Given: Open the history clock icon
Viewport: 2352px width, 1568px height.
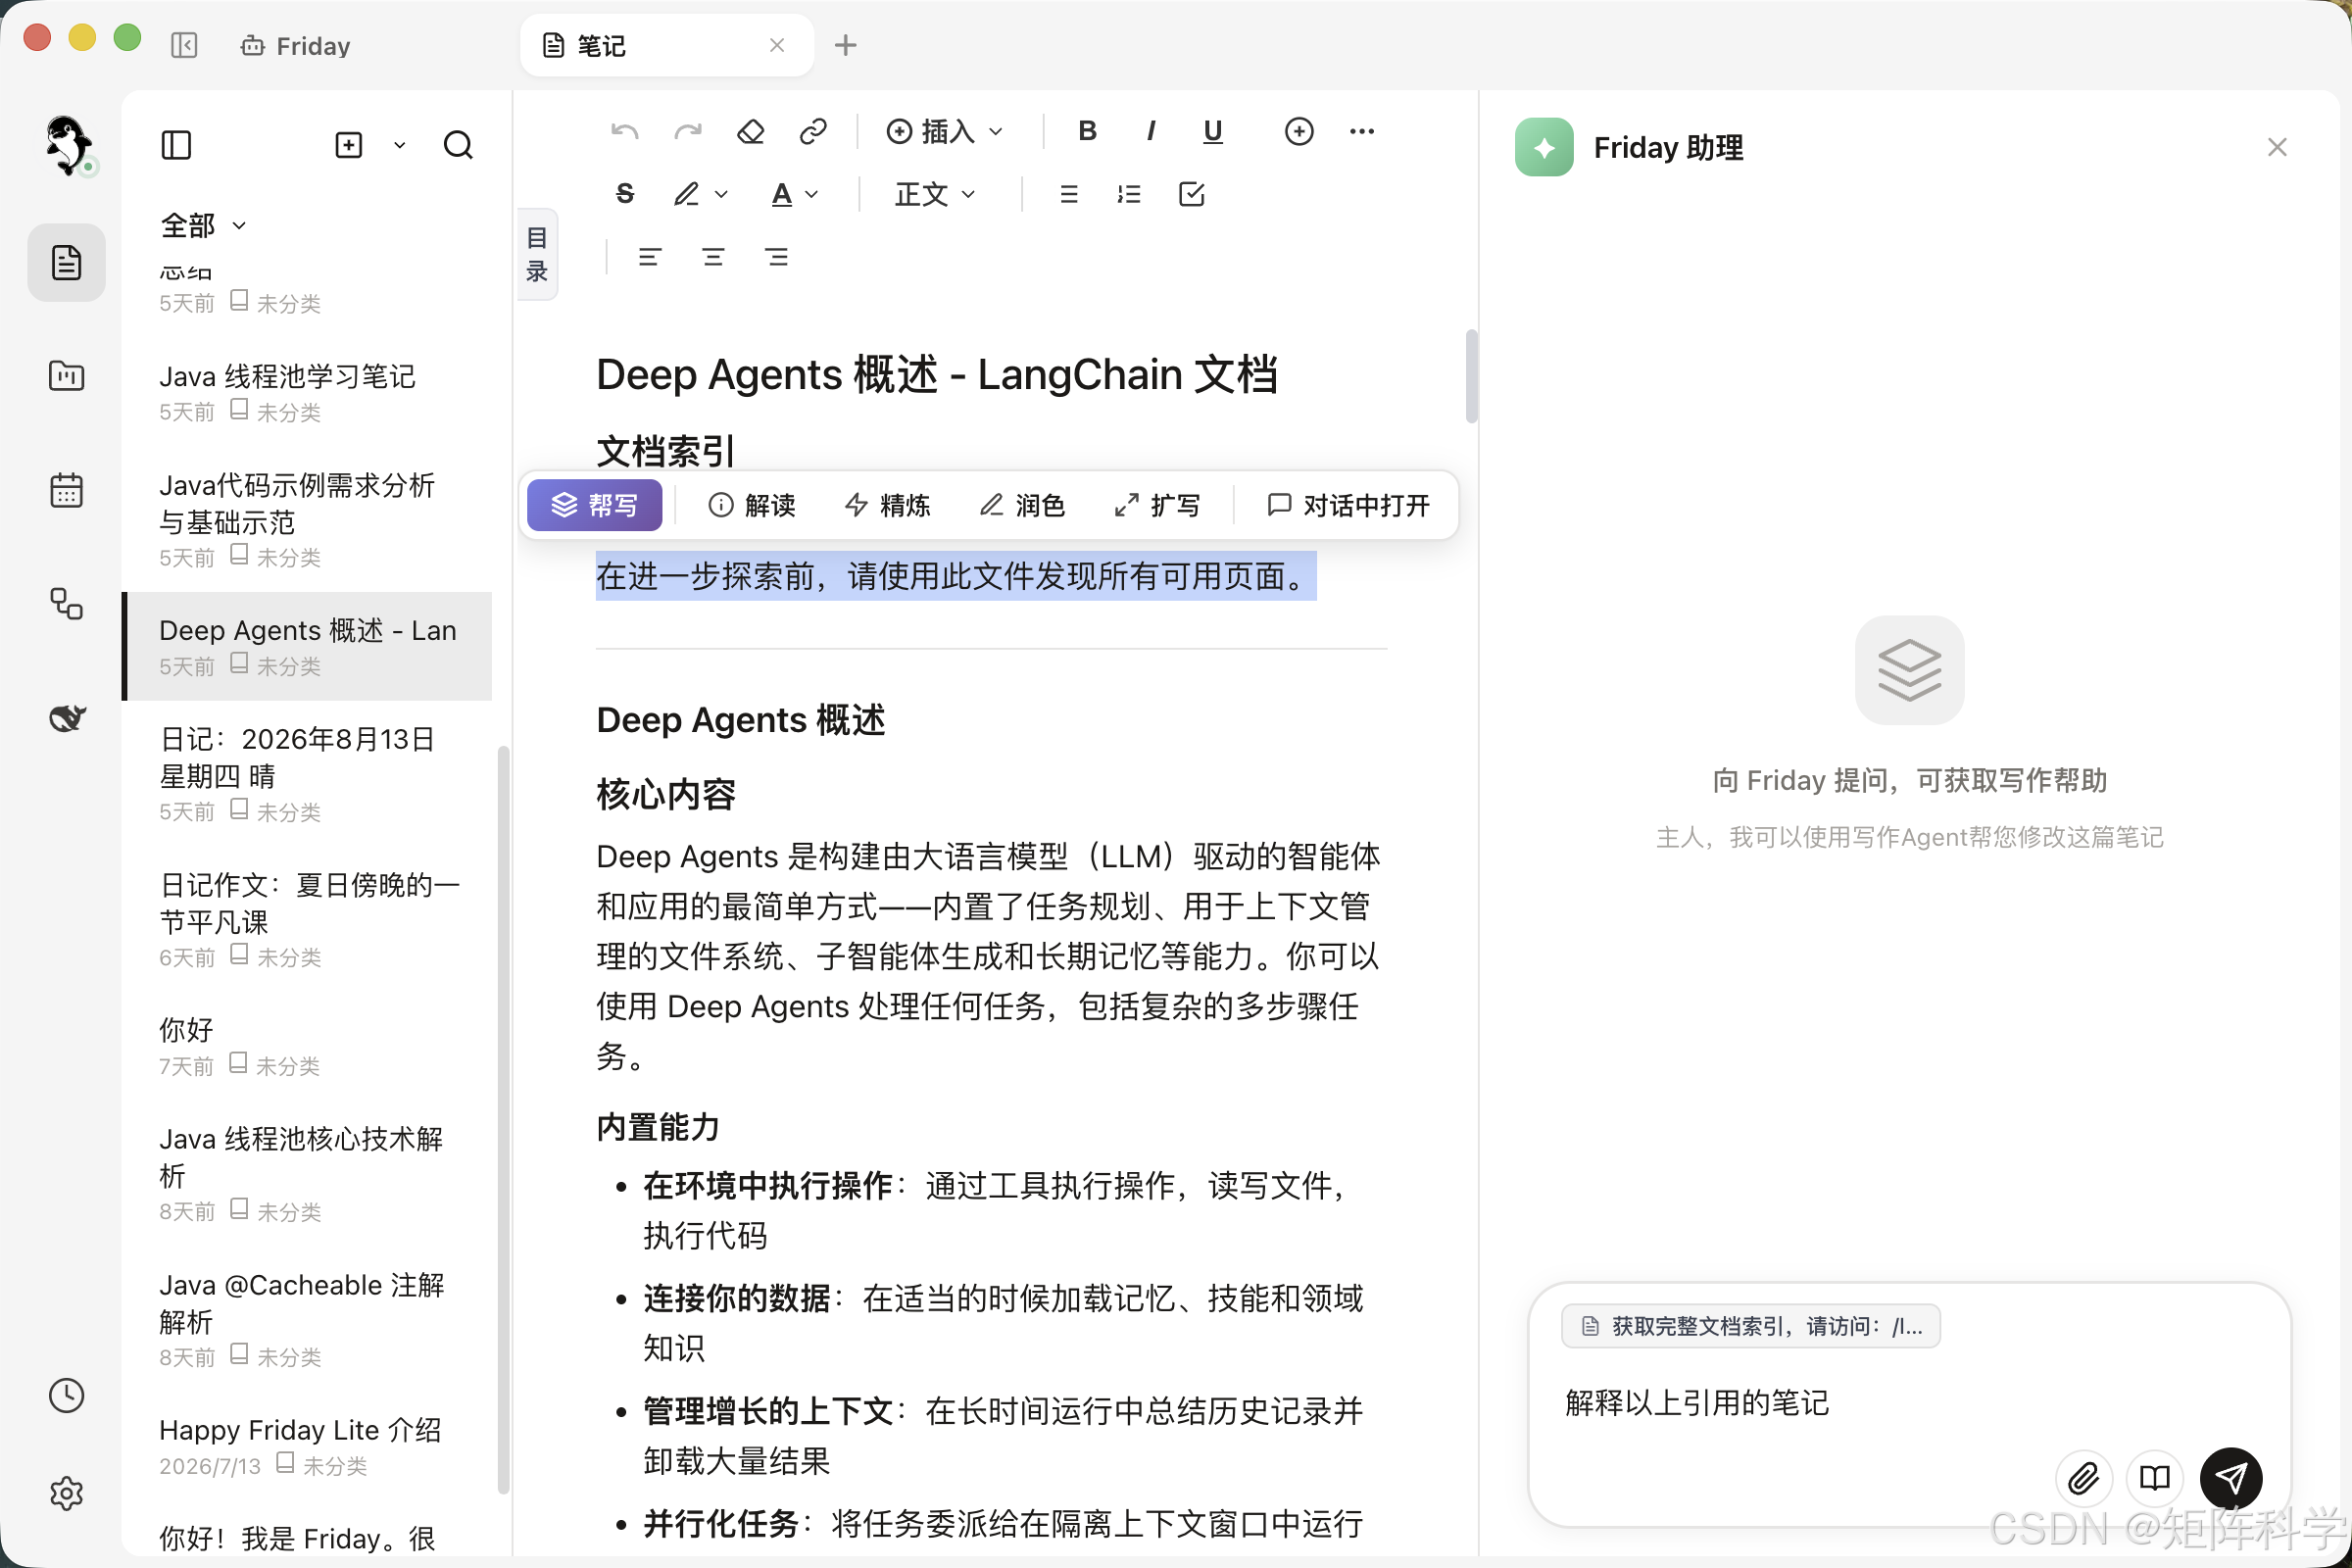Looking at the screenshot, I should click(66, 1395).
